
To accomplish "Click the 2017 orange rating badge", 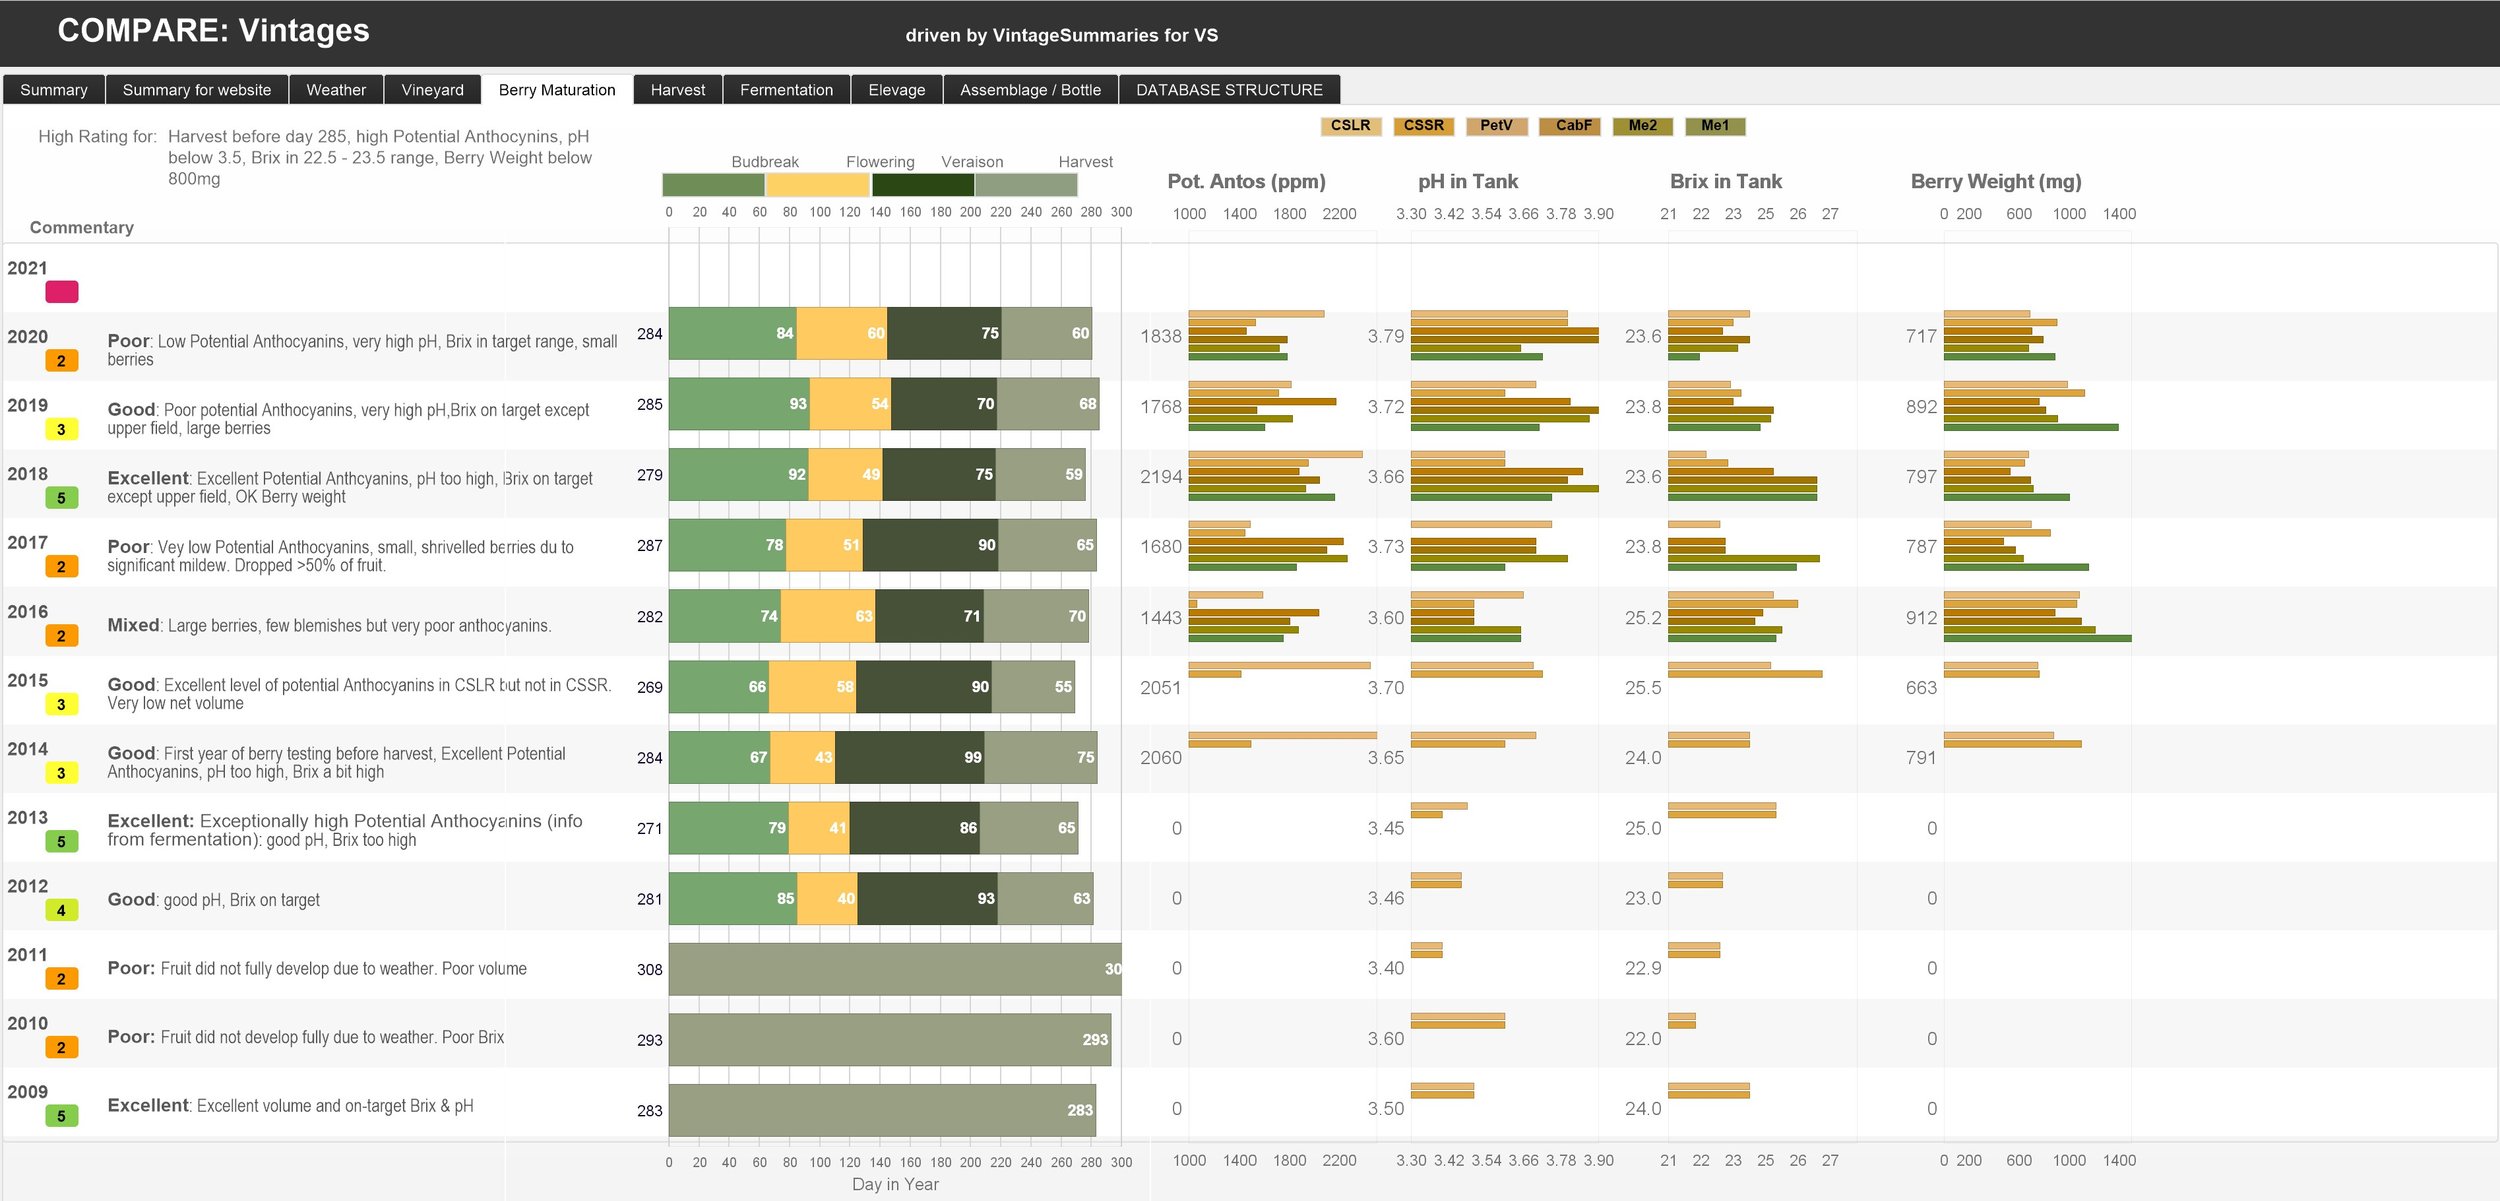I will tap(62, 567).
